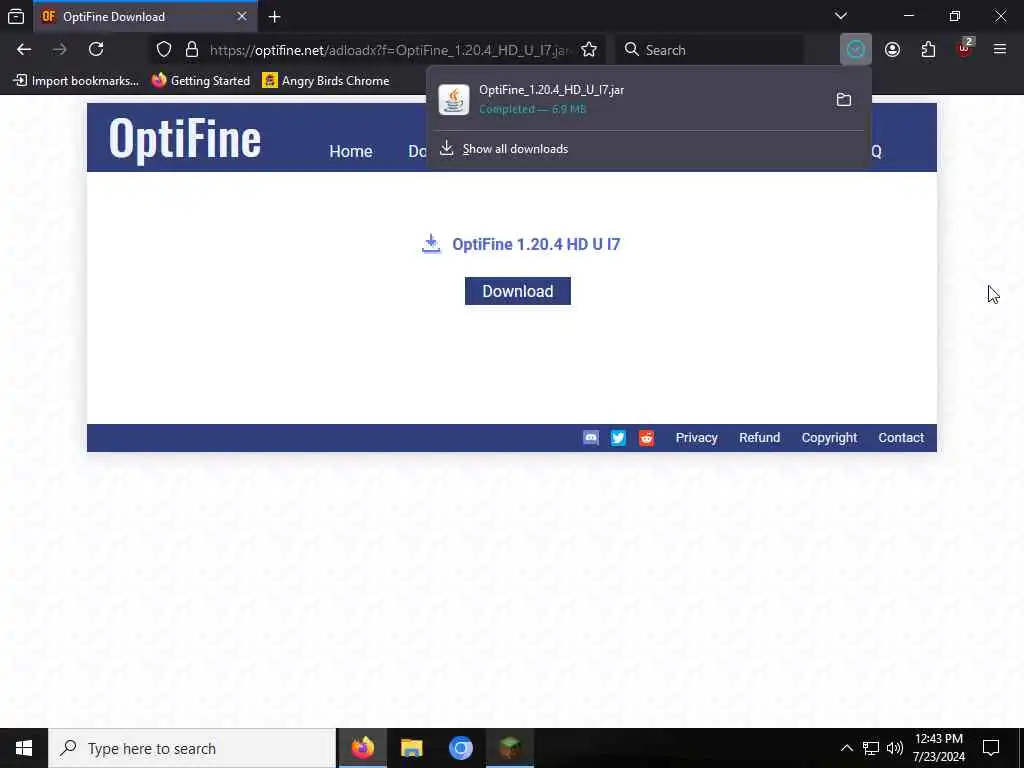The height and width of the screenshot is (768, 1024).
Task: Reload the current page
Action: tap(96, 50)
